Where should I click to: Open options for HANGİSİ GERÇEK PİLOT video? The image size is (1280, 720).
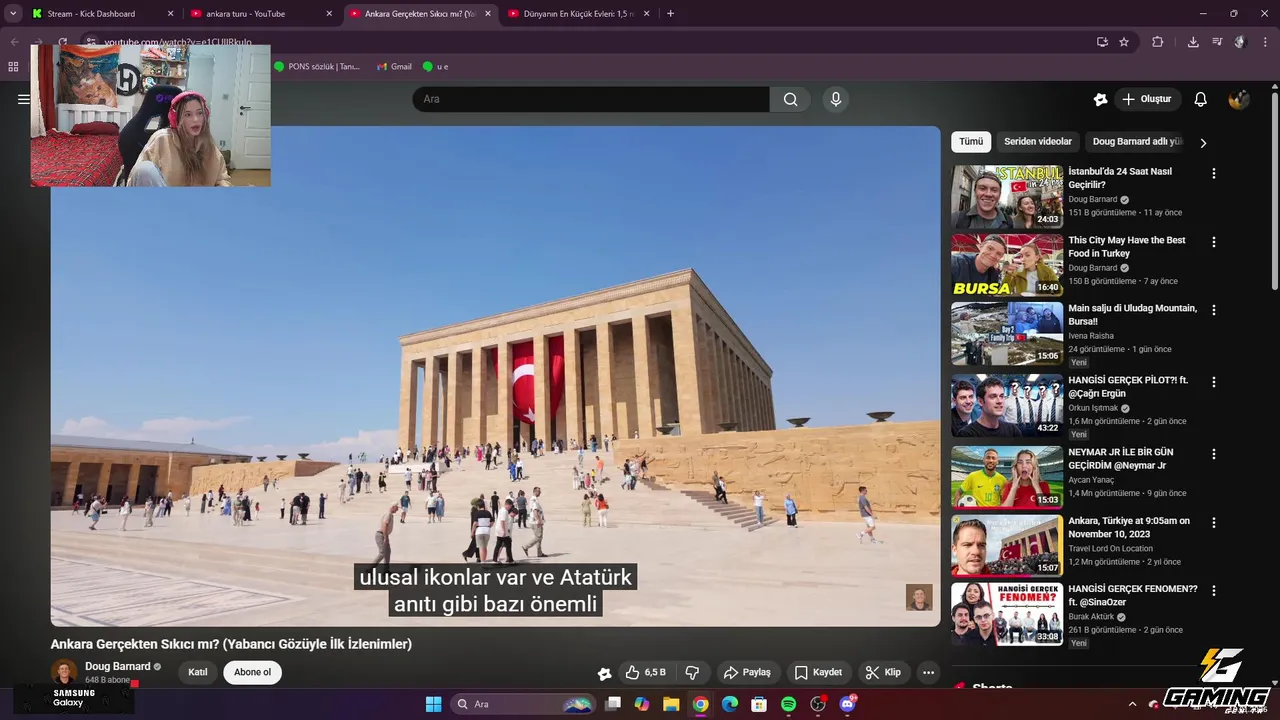tap(1214, 382)
